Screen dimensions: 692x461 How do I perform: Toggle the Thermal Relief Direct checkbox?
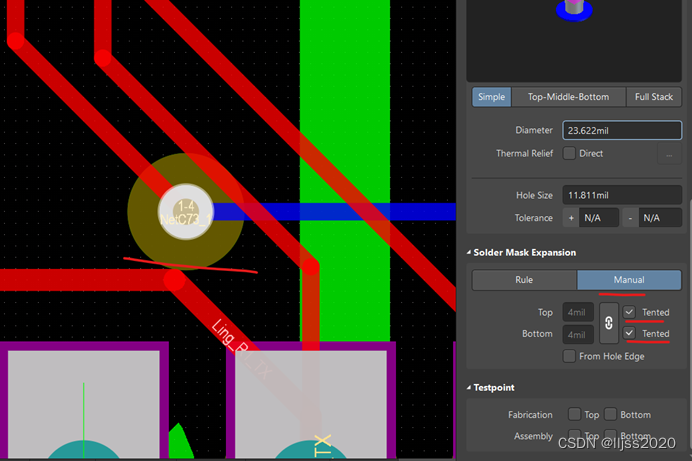point(569,154)
